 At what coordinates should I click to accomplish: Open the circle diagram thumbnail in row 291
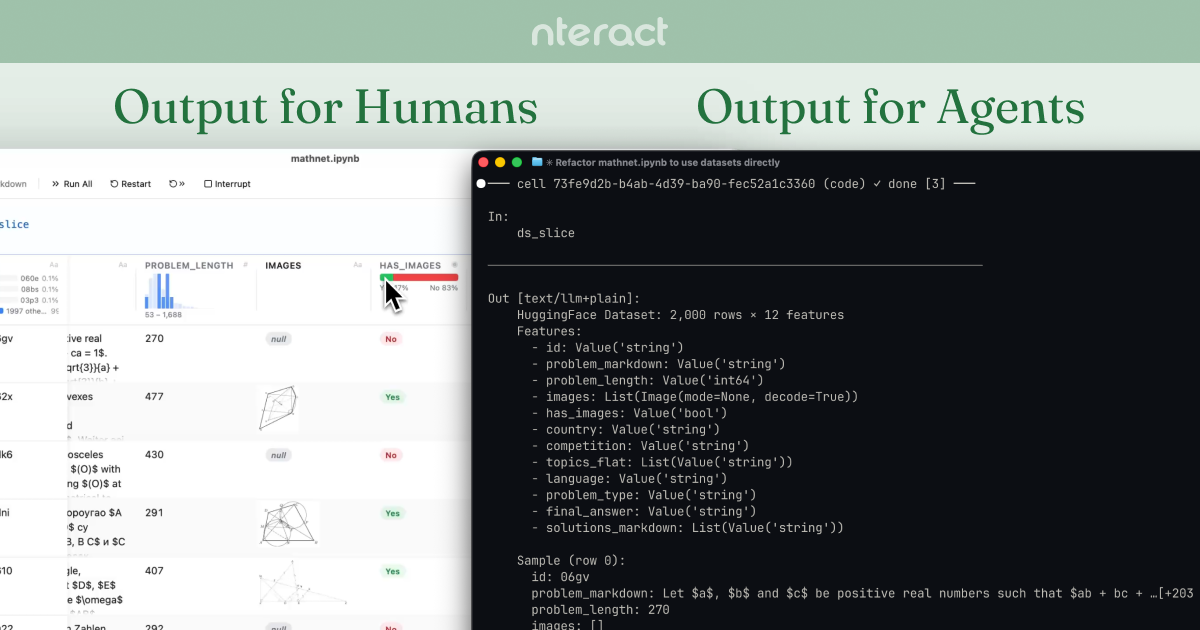click(x=288, y=523)
